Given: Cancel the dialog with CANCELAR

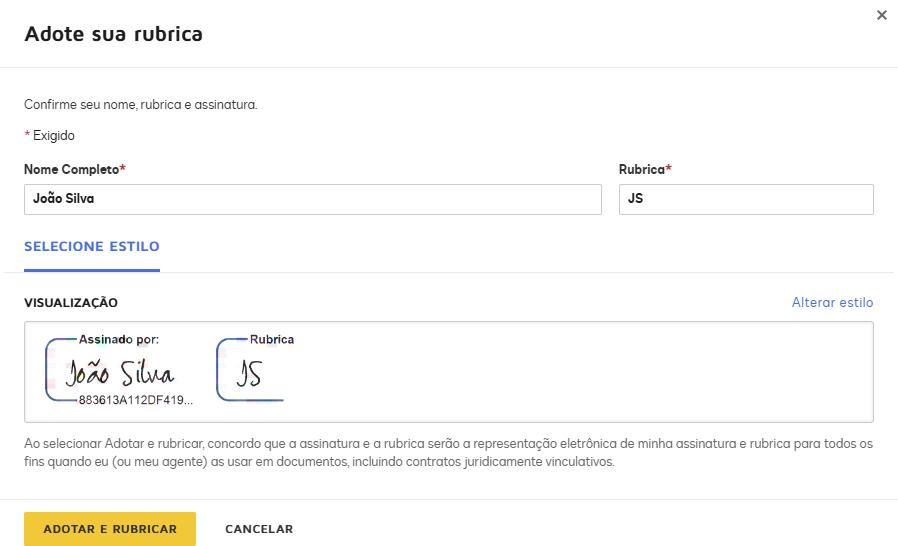Looking at the screenshot, I should tap(259, 529).
